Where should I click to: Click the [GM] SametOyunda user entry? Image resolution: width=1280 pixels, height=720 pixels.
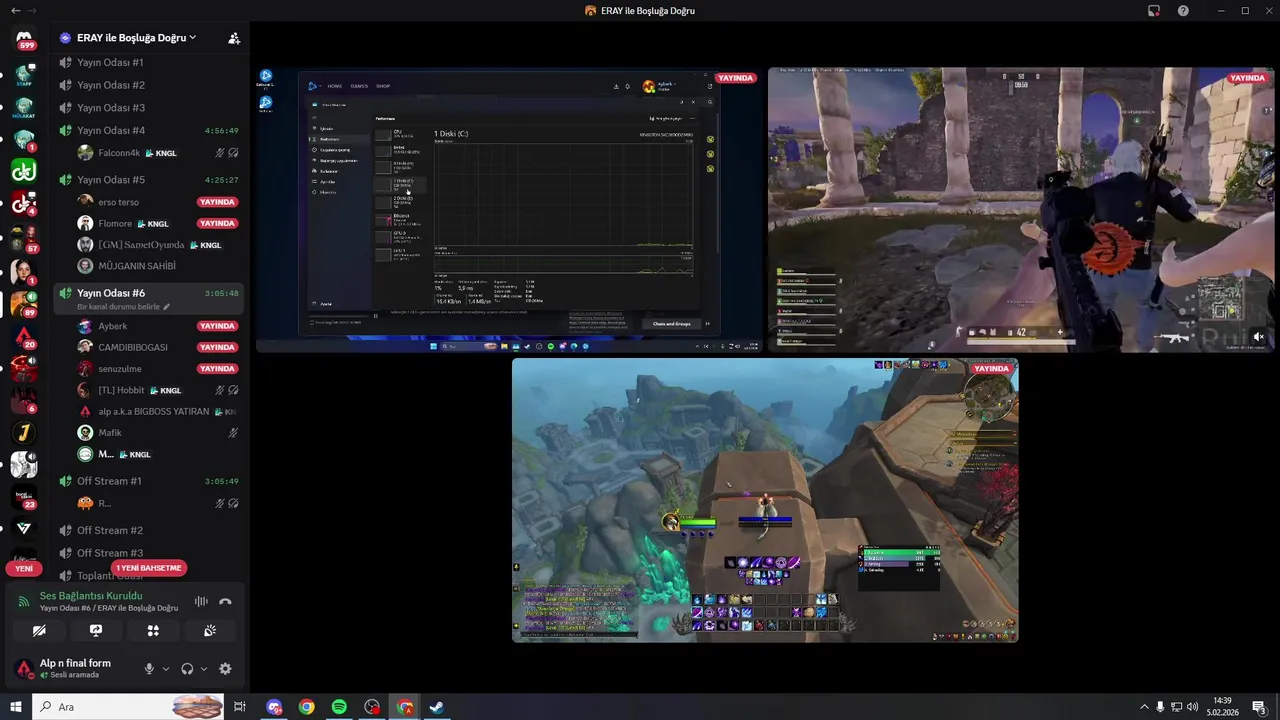click(x=158, y=245)
